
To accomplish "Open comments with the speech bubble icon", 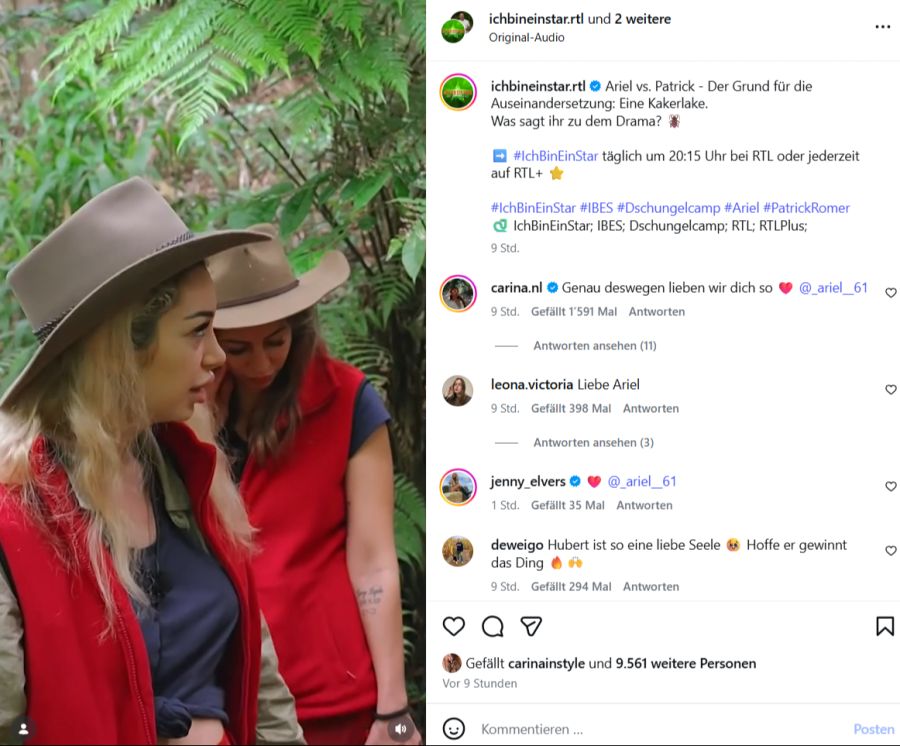I will (493, 627).
